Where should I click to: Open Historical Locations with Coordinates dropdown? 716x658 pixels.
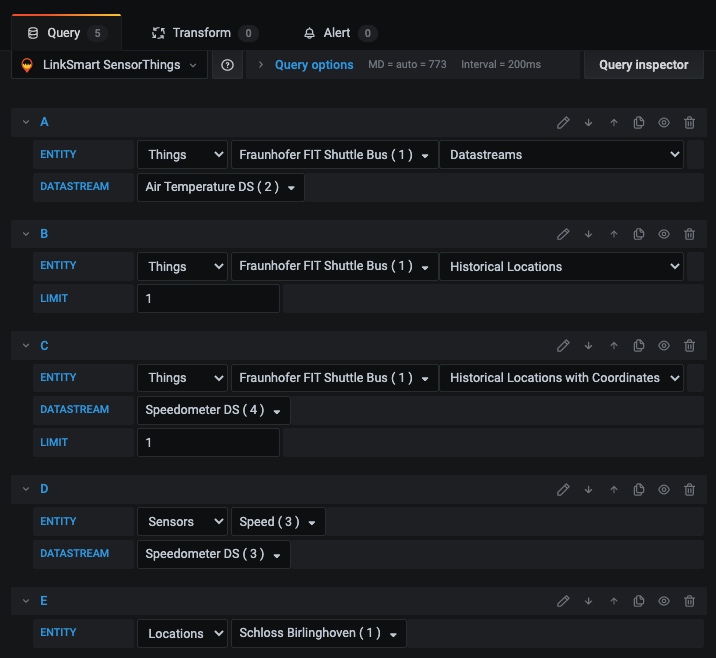click(561, 378)
